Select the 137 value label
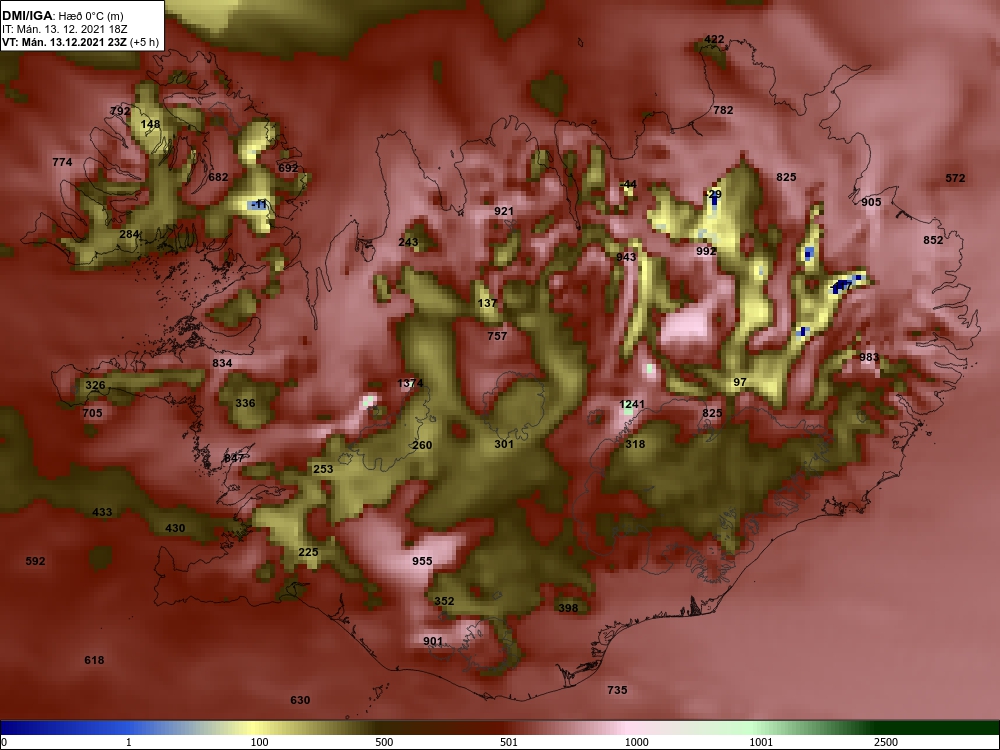The width and height of the screenshot is (1000, 750). coord(487,303)
